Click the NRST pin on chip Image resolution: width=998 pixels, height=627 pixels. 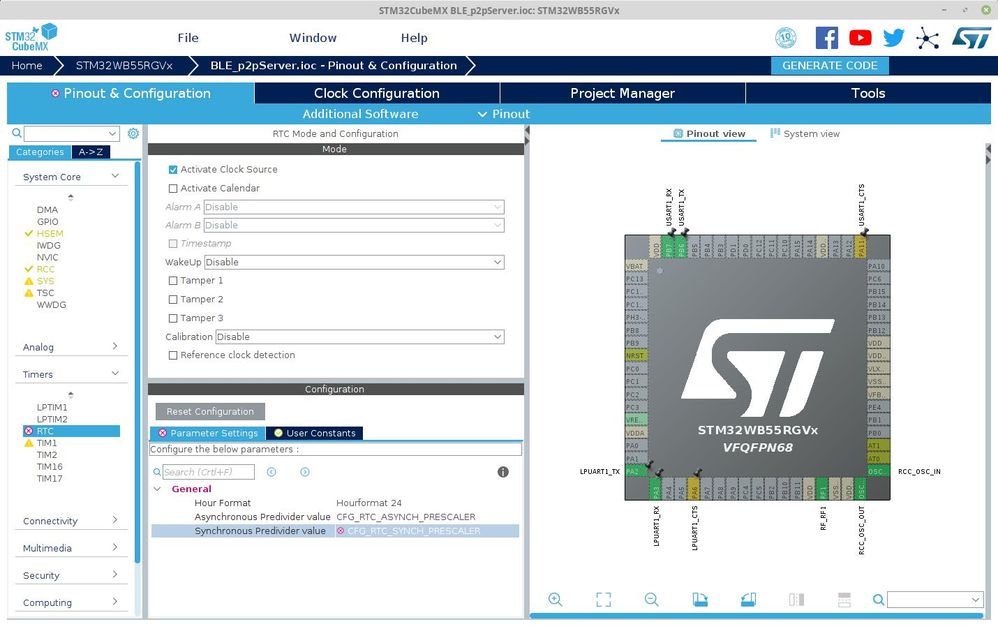pyautogui.click(x=636, y=356)
